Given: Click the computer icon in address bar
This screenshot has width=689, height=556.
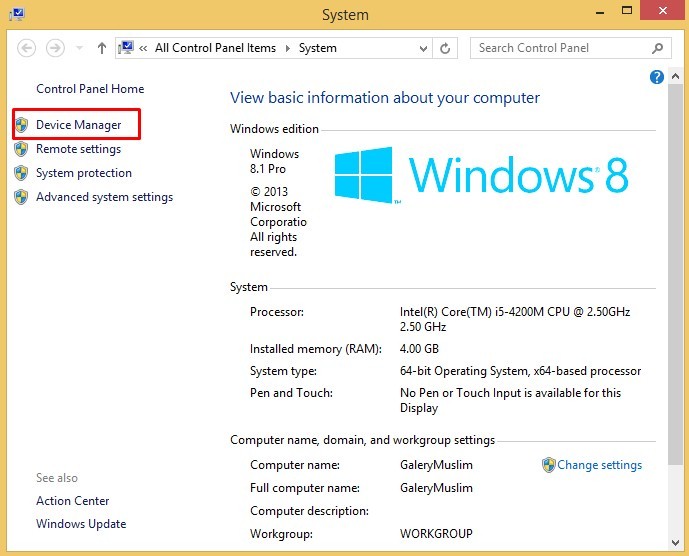Looking at the screenshot, I should (x=126, y=47).
